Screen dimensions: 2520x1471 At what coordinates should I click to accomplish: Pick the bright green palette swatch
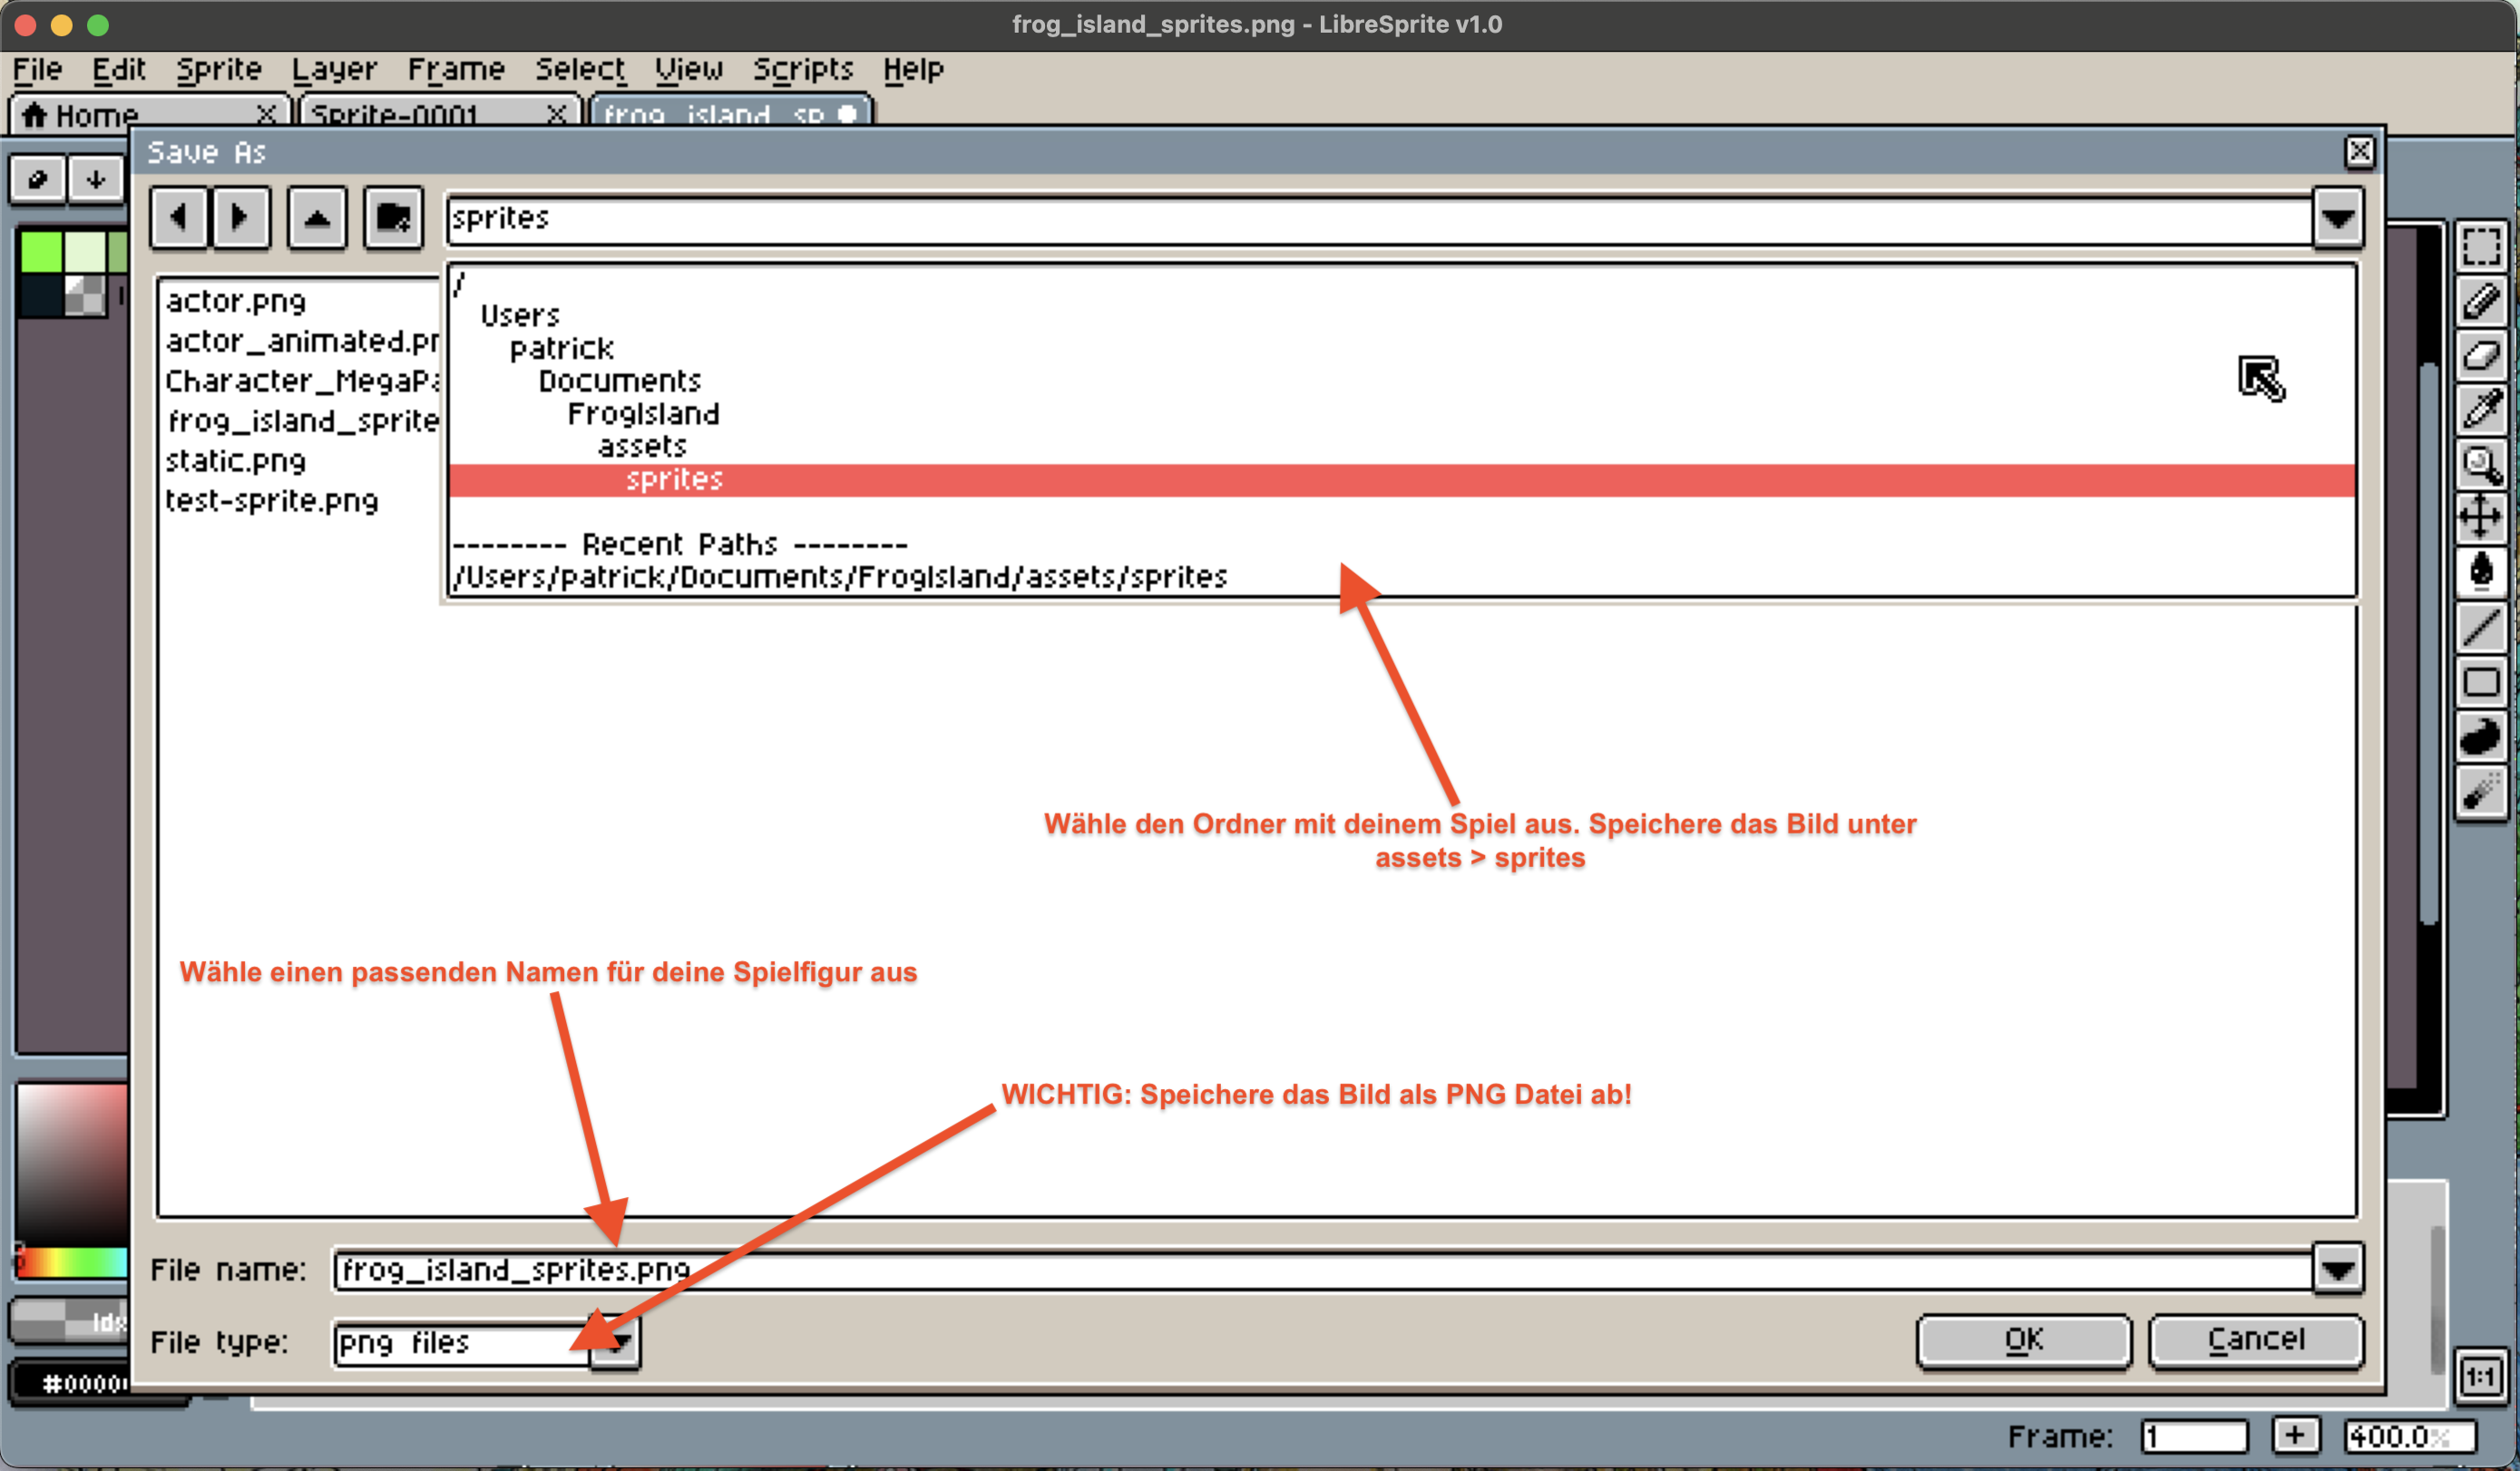(x=41, y=252)
